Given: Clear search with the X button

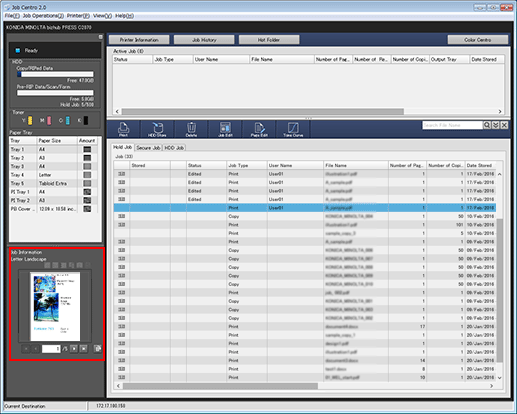Looking at the screenshot, I should (504, 125).
